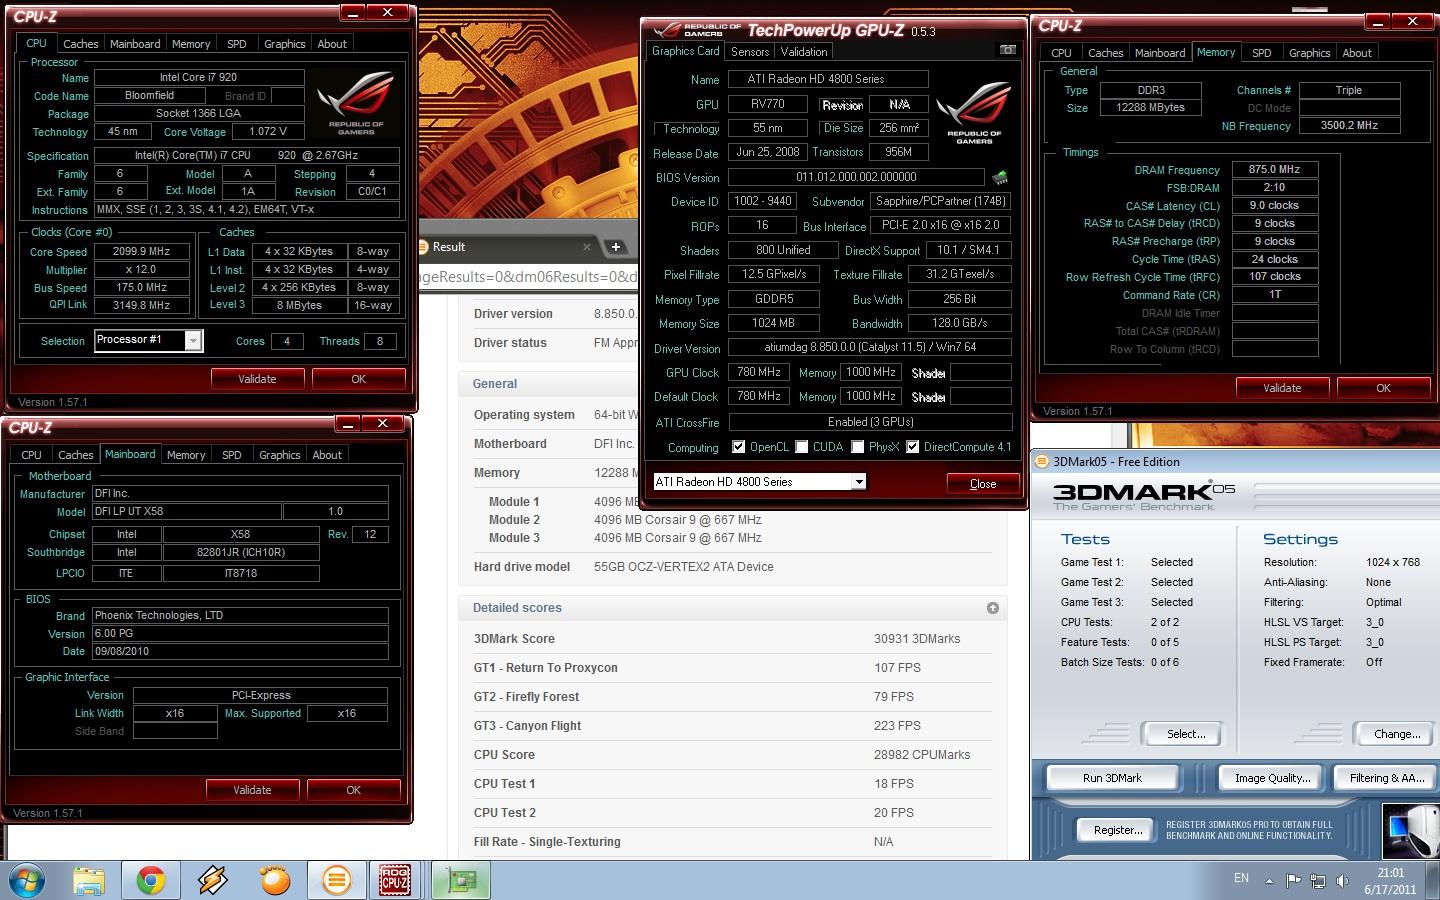The image size is (1440, 900).
Task: Click the 3DMark05 title bar icon
Action: pyautogui.click(x=1042, y=461)
